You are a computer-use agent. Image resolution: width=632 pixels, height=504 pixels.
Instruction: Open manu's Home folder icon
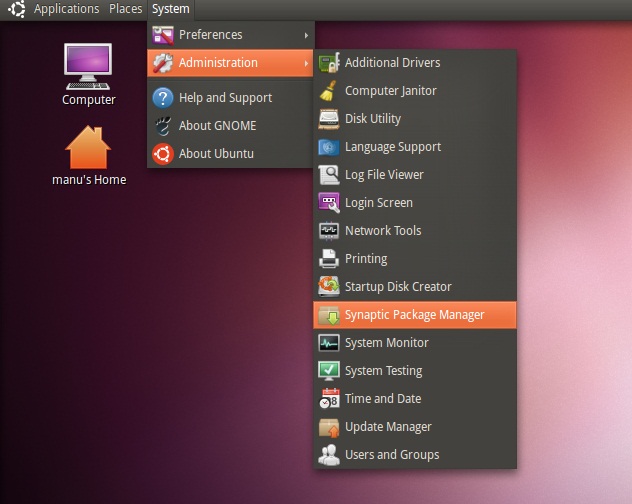[x=89, y=148]
